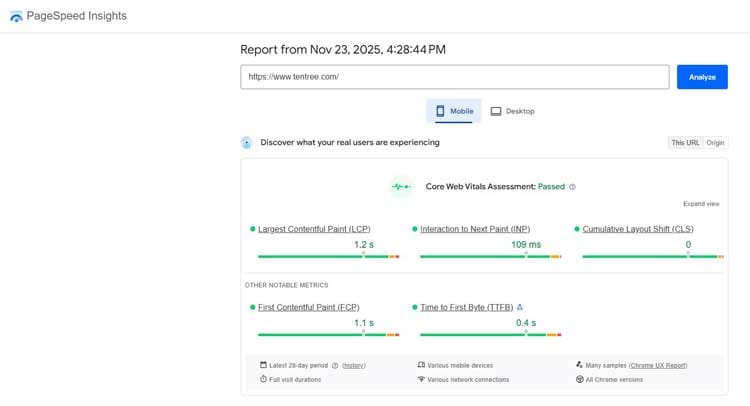The image size is (750, 406).
Task: Click the LCP value 1.2 s
Action: (x=364, y=245)
